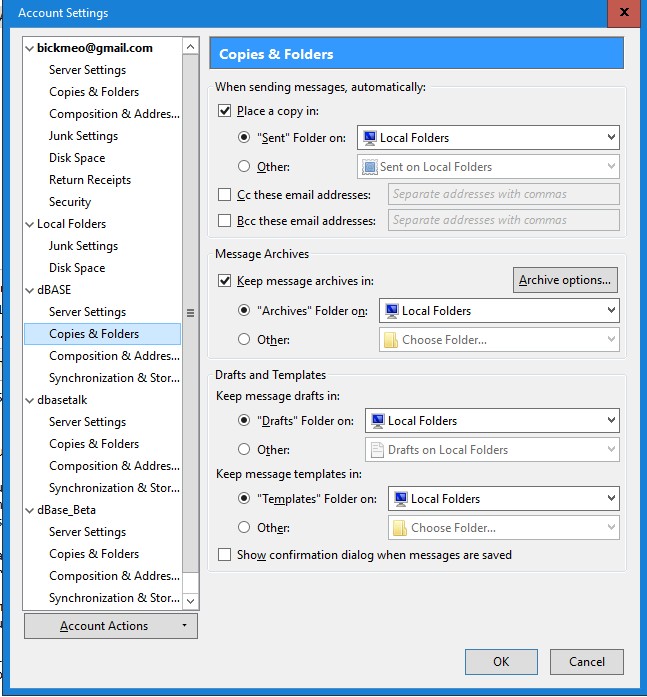The width and height of the screenshot is (647, 697).
Task: Close the Account Settings dialog
Action: pyautogui.click(x=624, y=13)
